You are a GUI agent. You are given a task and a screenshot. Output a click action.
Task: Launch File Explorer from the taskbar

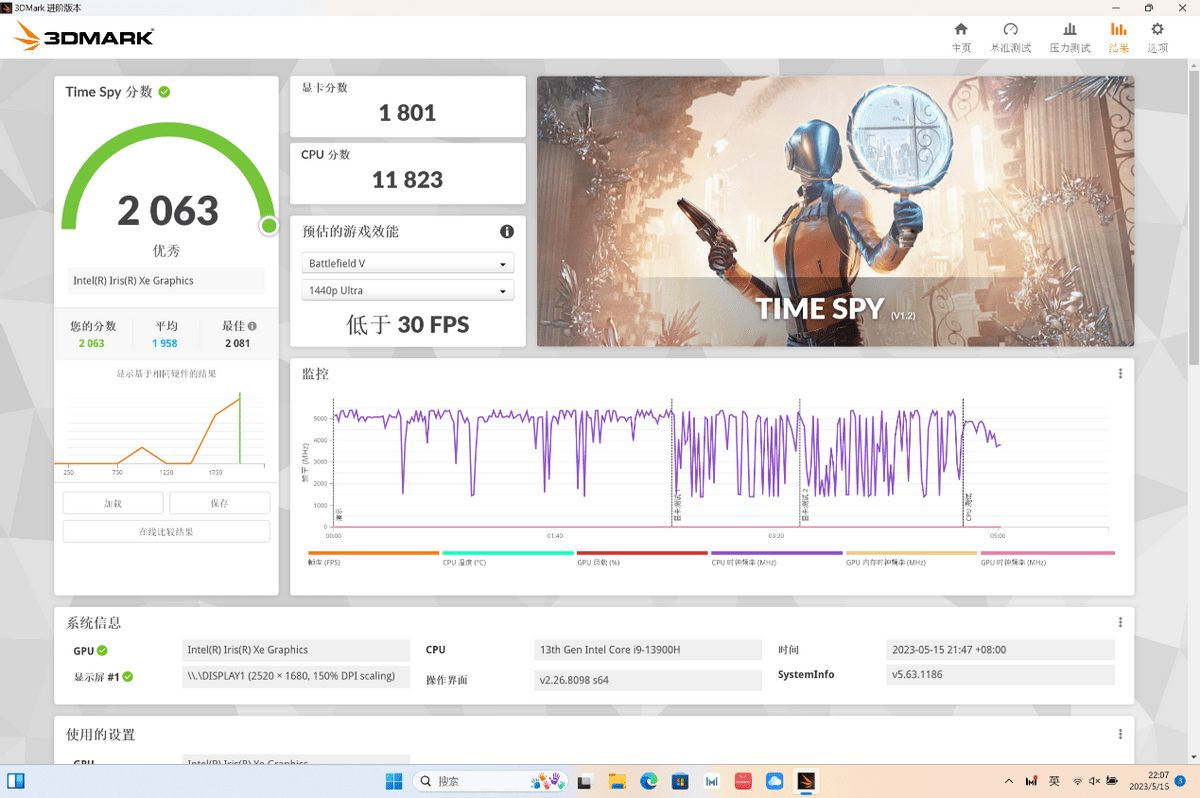pyautogui.click(x=617, y=781)
